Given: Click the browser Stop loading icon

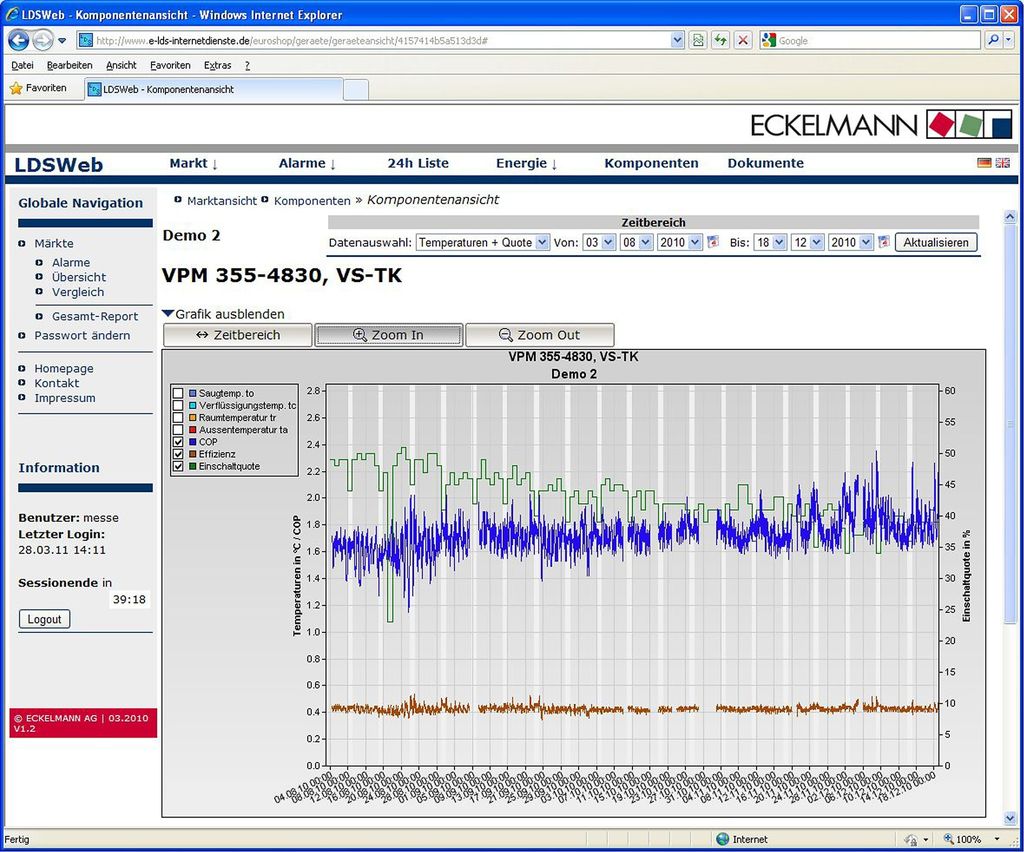Looking at the screenshot, I should [x=743, y=40].
